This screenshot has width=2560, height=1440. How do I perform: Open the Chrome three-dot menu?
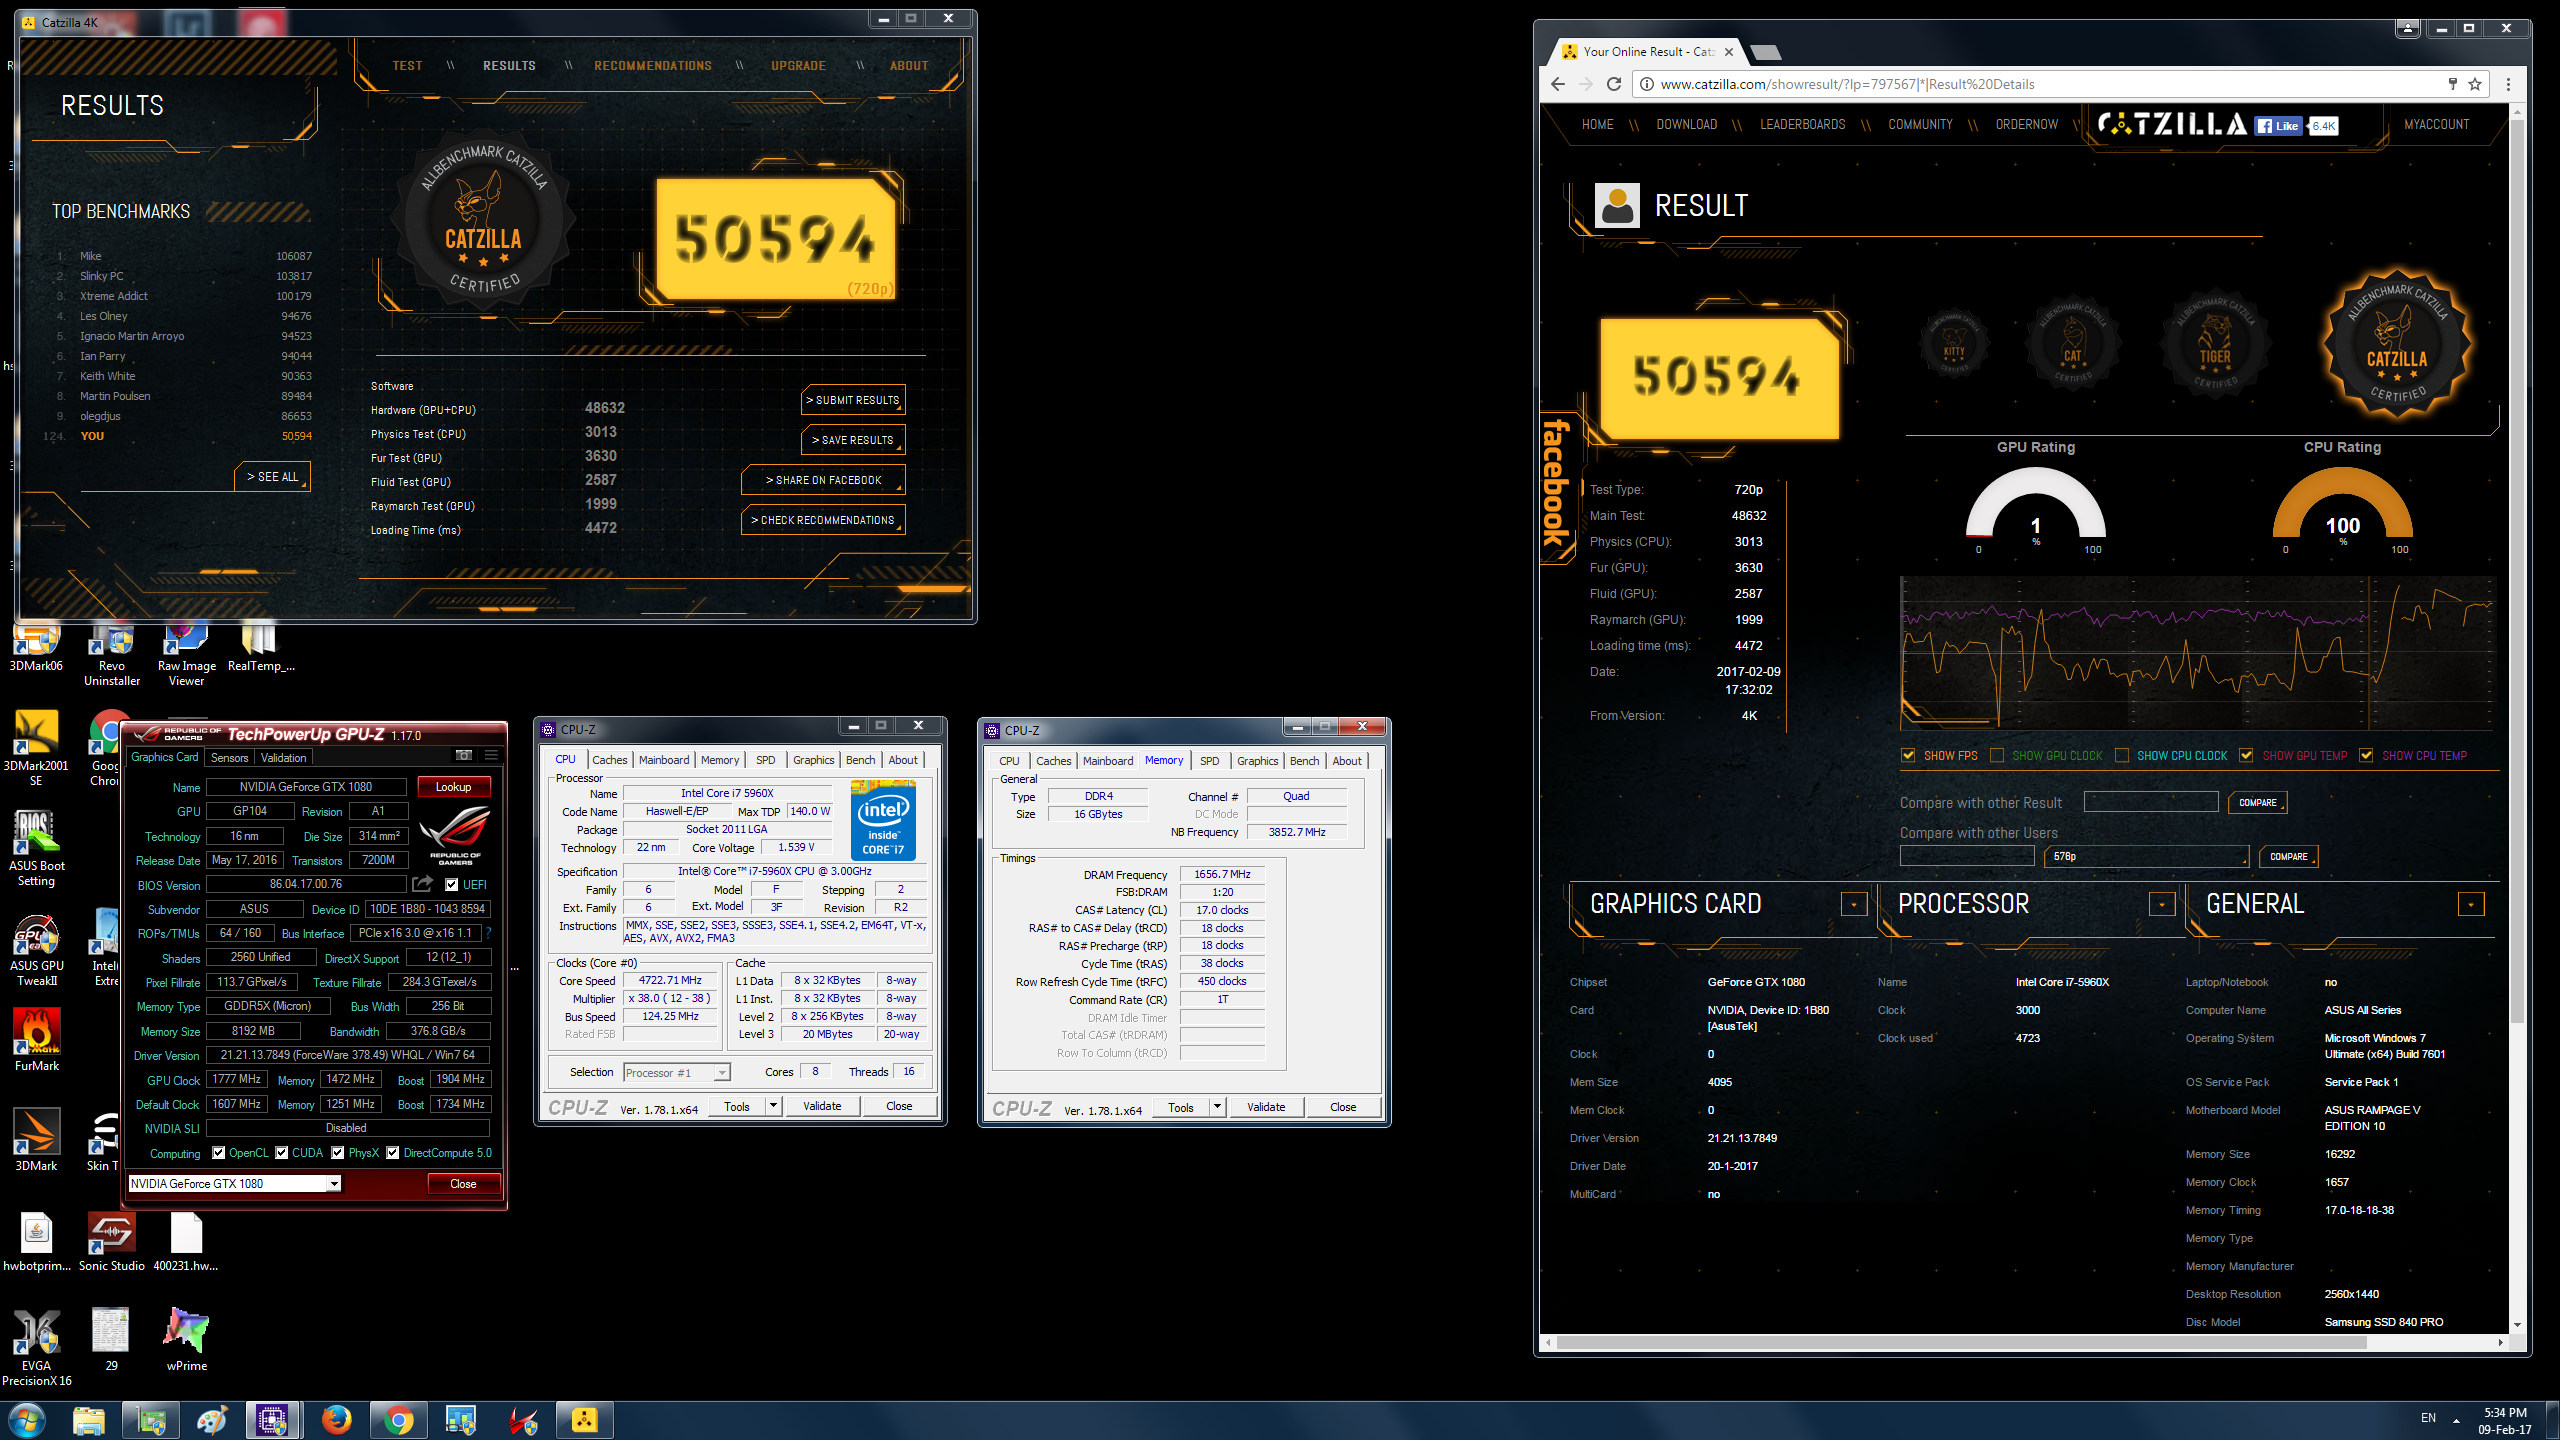(2508, 84)
